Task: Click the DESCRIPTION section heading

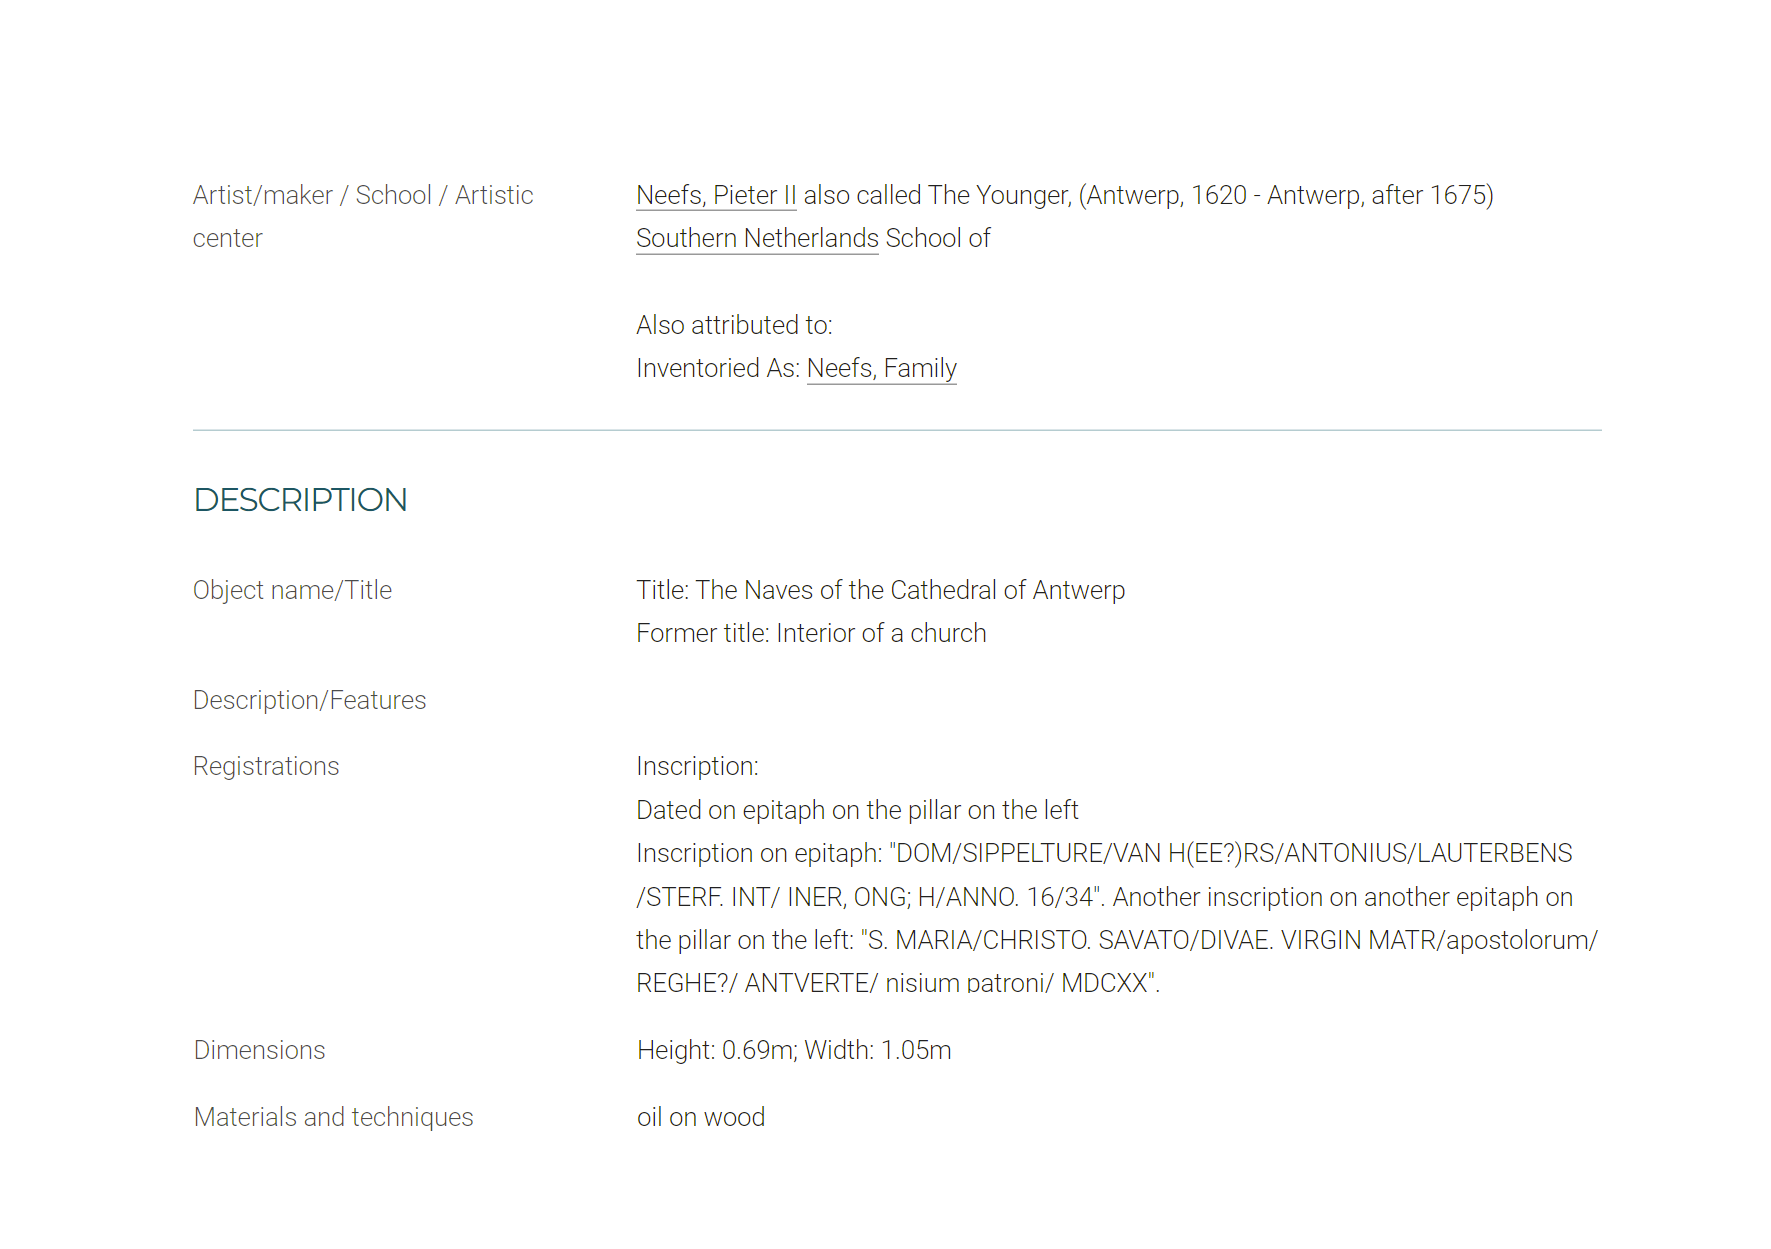Action: coord(300,500)
